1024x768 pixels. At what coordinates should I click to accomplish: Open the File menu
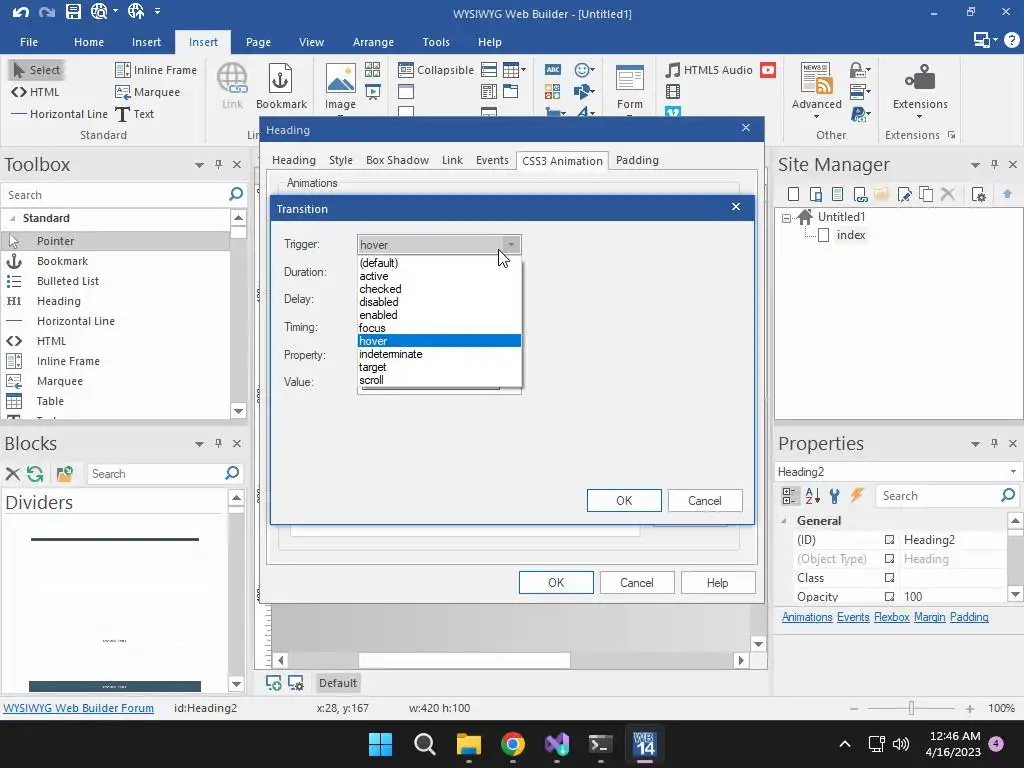point(29,42)
